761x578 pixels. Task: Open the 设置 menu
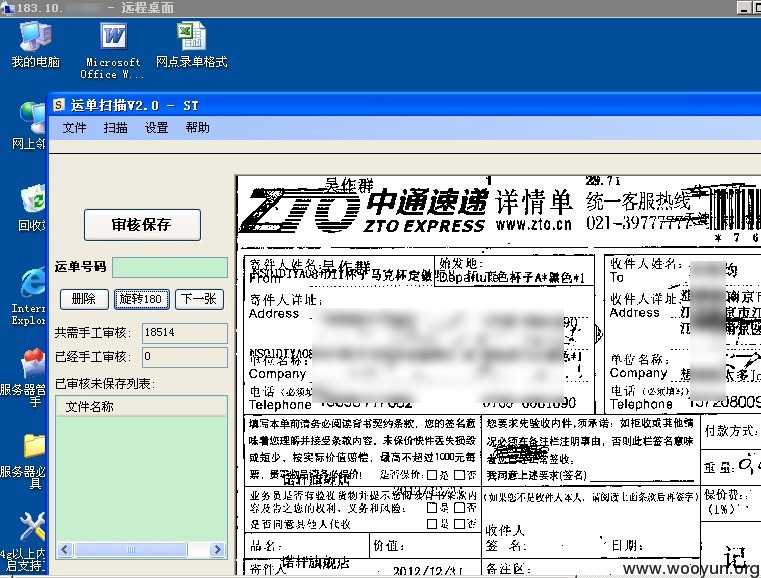[156, 128]
